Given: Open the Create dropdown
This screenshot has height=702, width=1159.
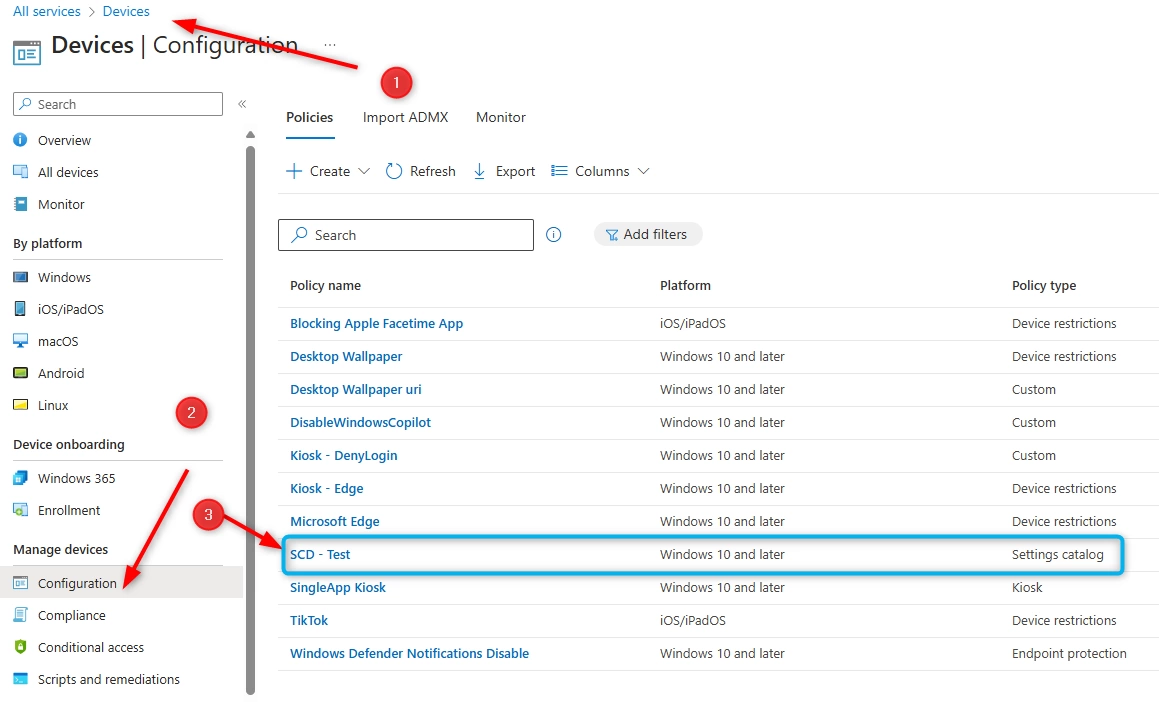Looking at the screenshot, I should pos(327,171).
